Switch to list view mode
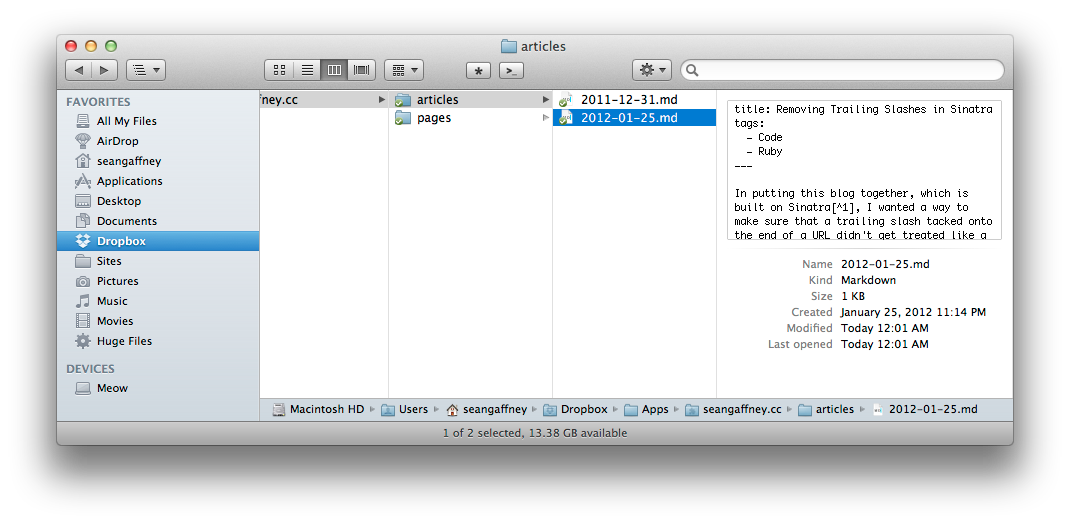This screenshot has width=1070, height=524. point(307,70)
